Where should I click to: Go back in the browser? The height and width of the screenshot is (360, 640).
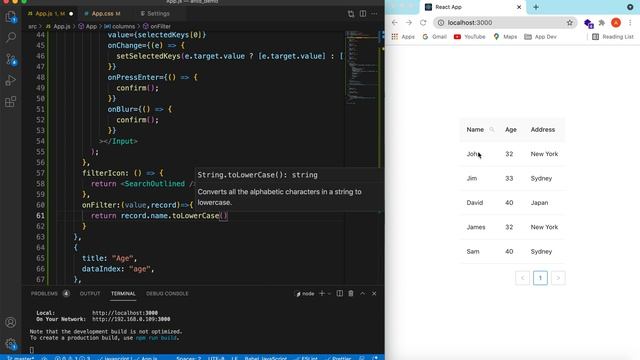[394, 22]
